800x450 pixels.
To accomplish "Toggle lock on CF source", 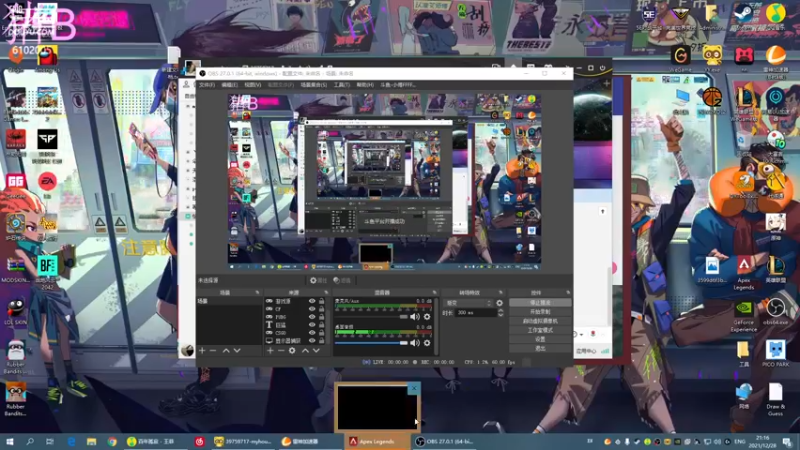I will [x=321, y=309].
